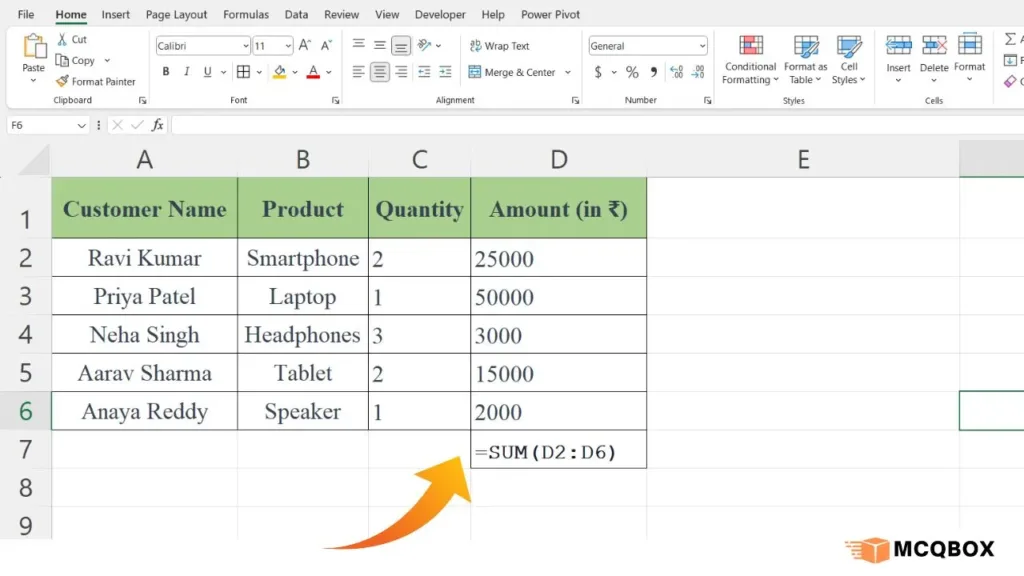
Task: Click Increase Decimal in Number group
Action: click(676, 72)
